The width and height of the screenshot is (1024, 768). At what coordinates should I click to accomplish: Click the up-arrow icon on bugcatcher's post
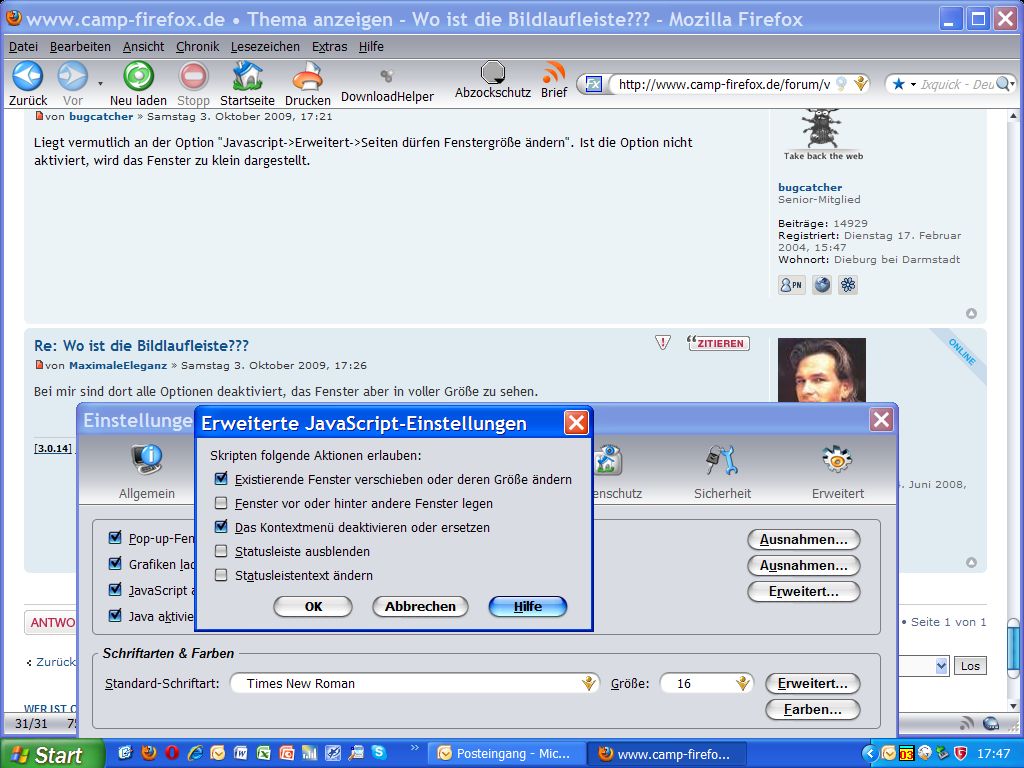[x=971, y=313]
